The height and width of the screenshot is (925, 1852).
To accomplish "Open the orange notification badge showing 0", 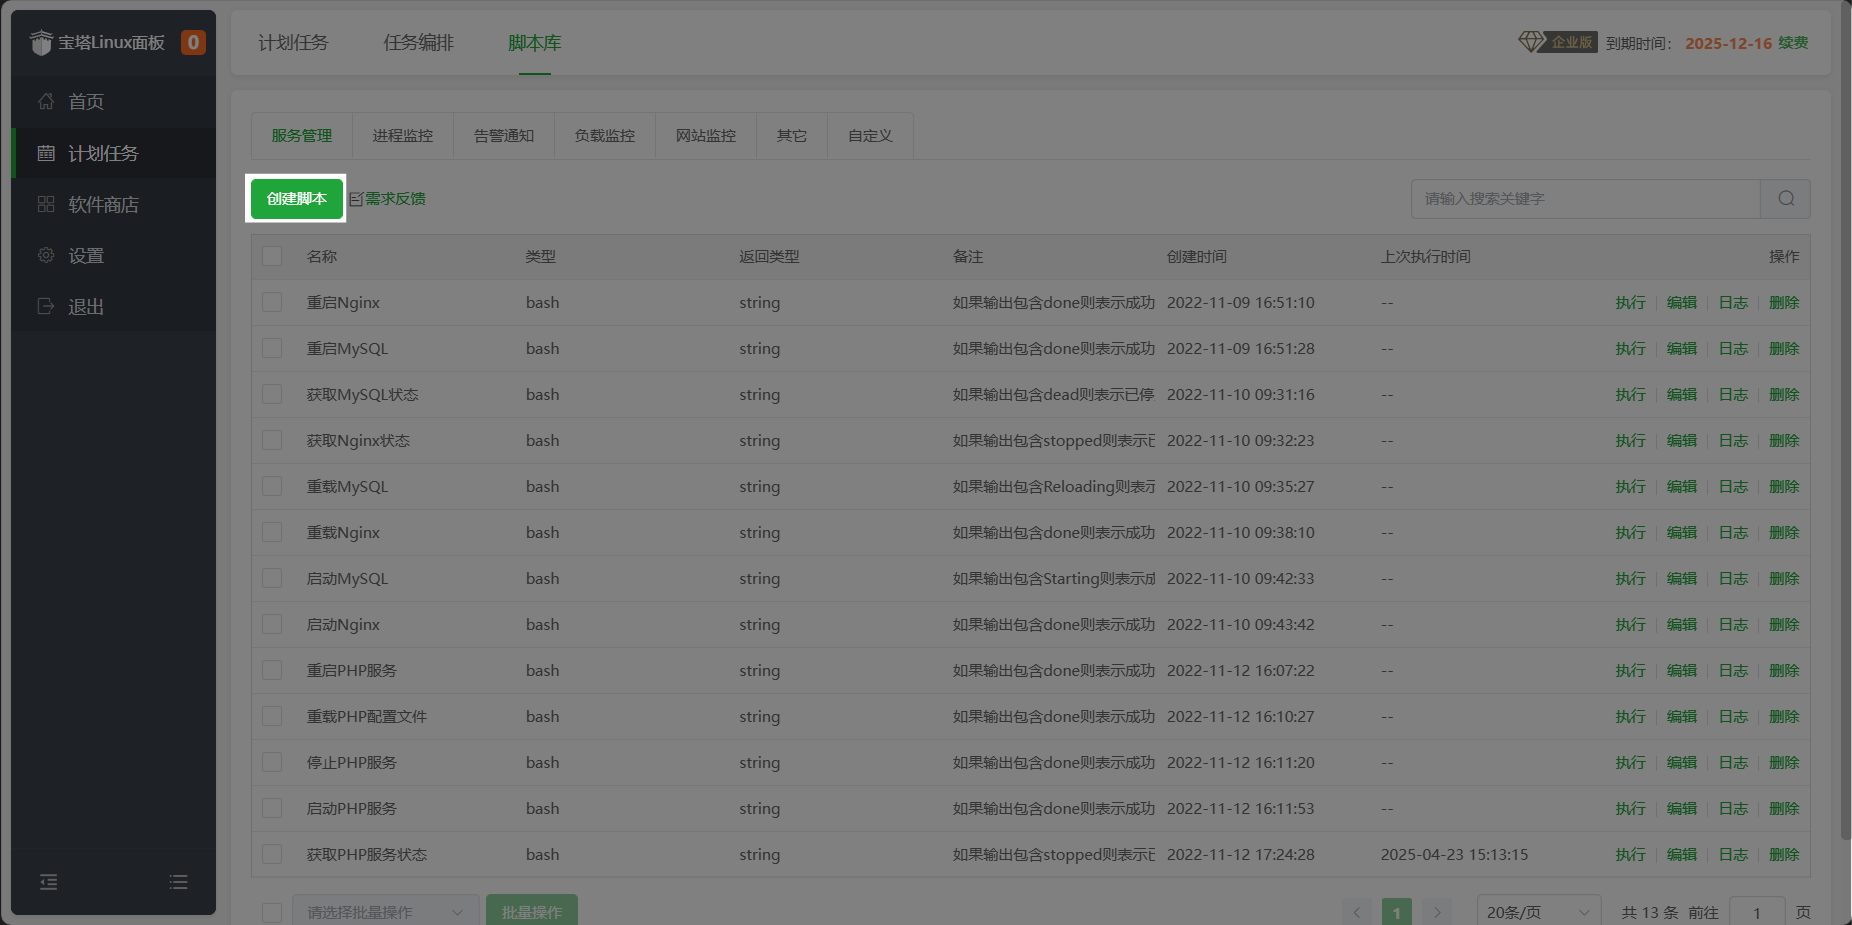I will [193, 42].
